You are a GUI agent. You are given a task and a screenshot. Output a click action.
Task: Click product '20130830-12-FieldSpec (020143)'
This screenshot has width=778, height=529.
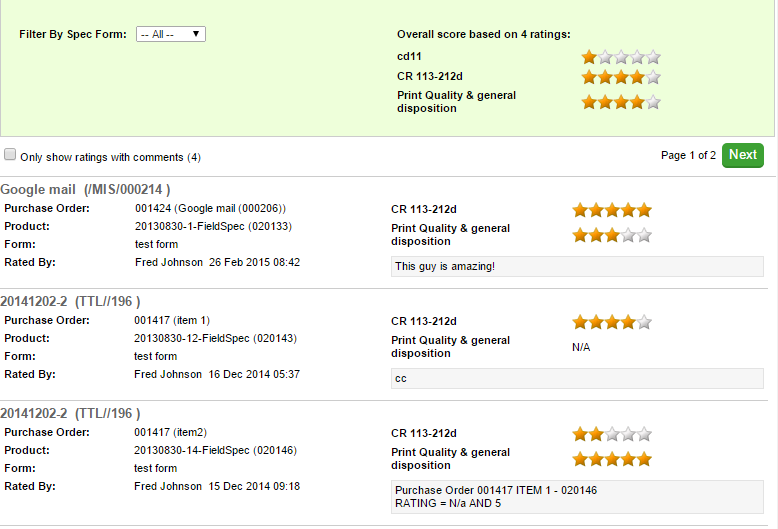215,338
